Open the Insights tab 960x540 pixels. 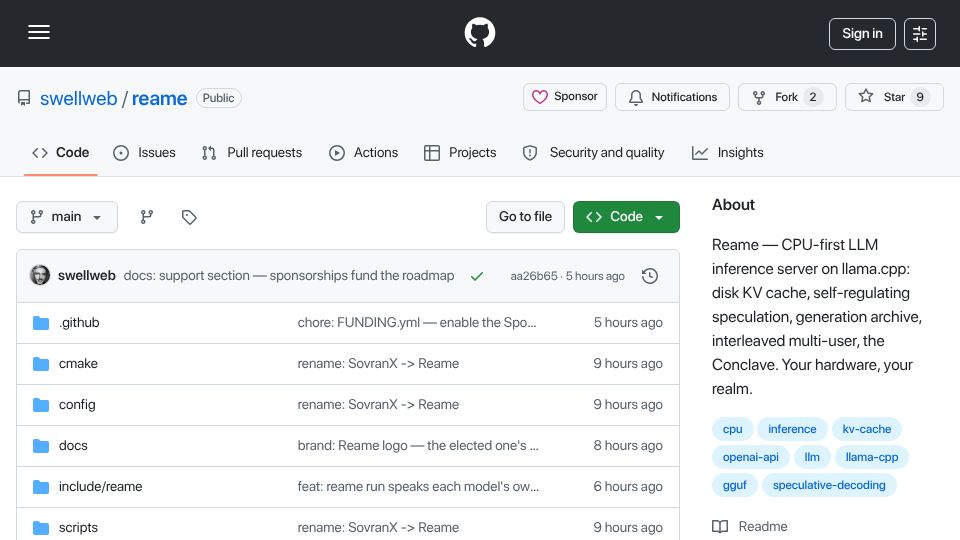click(x=727, y=152)
